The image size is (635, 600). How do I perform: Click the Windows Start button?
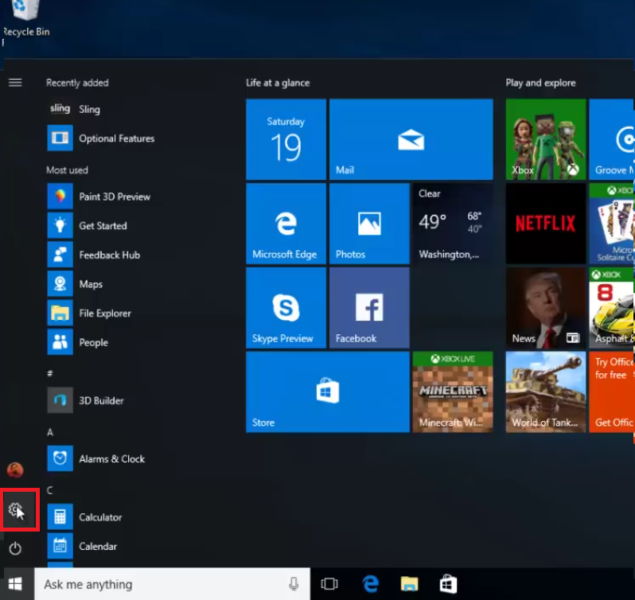(15, 584)
